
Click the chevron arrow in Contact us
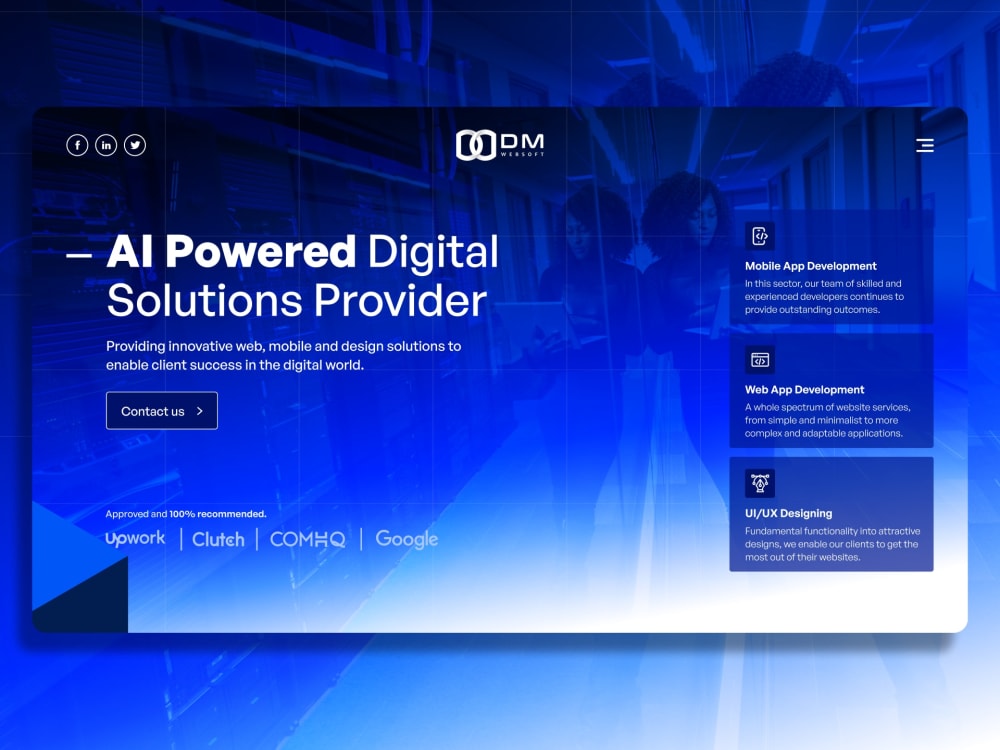(x=200, y=411)
